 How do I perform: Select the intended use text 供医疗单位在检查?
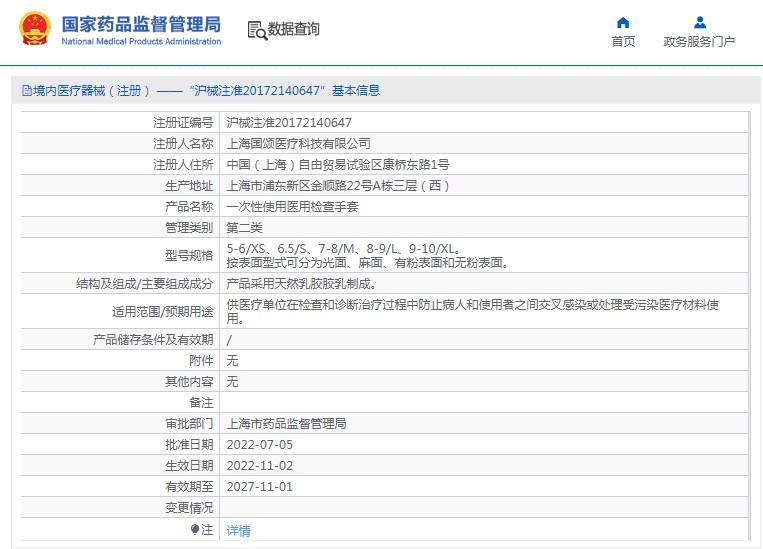coord(472,311)
